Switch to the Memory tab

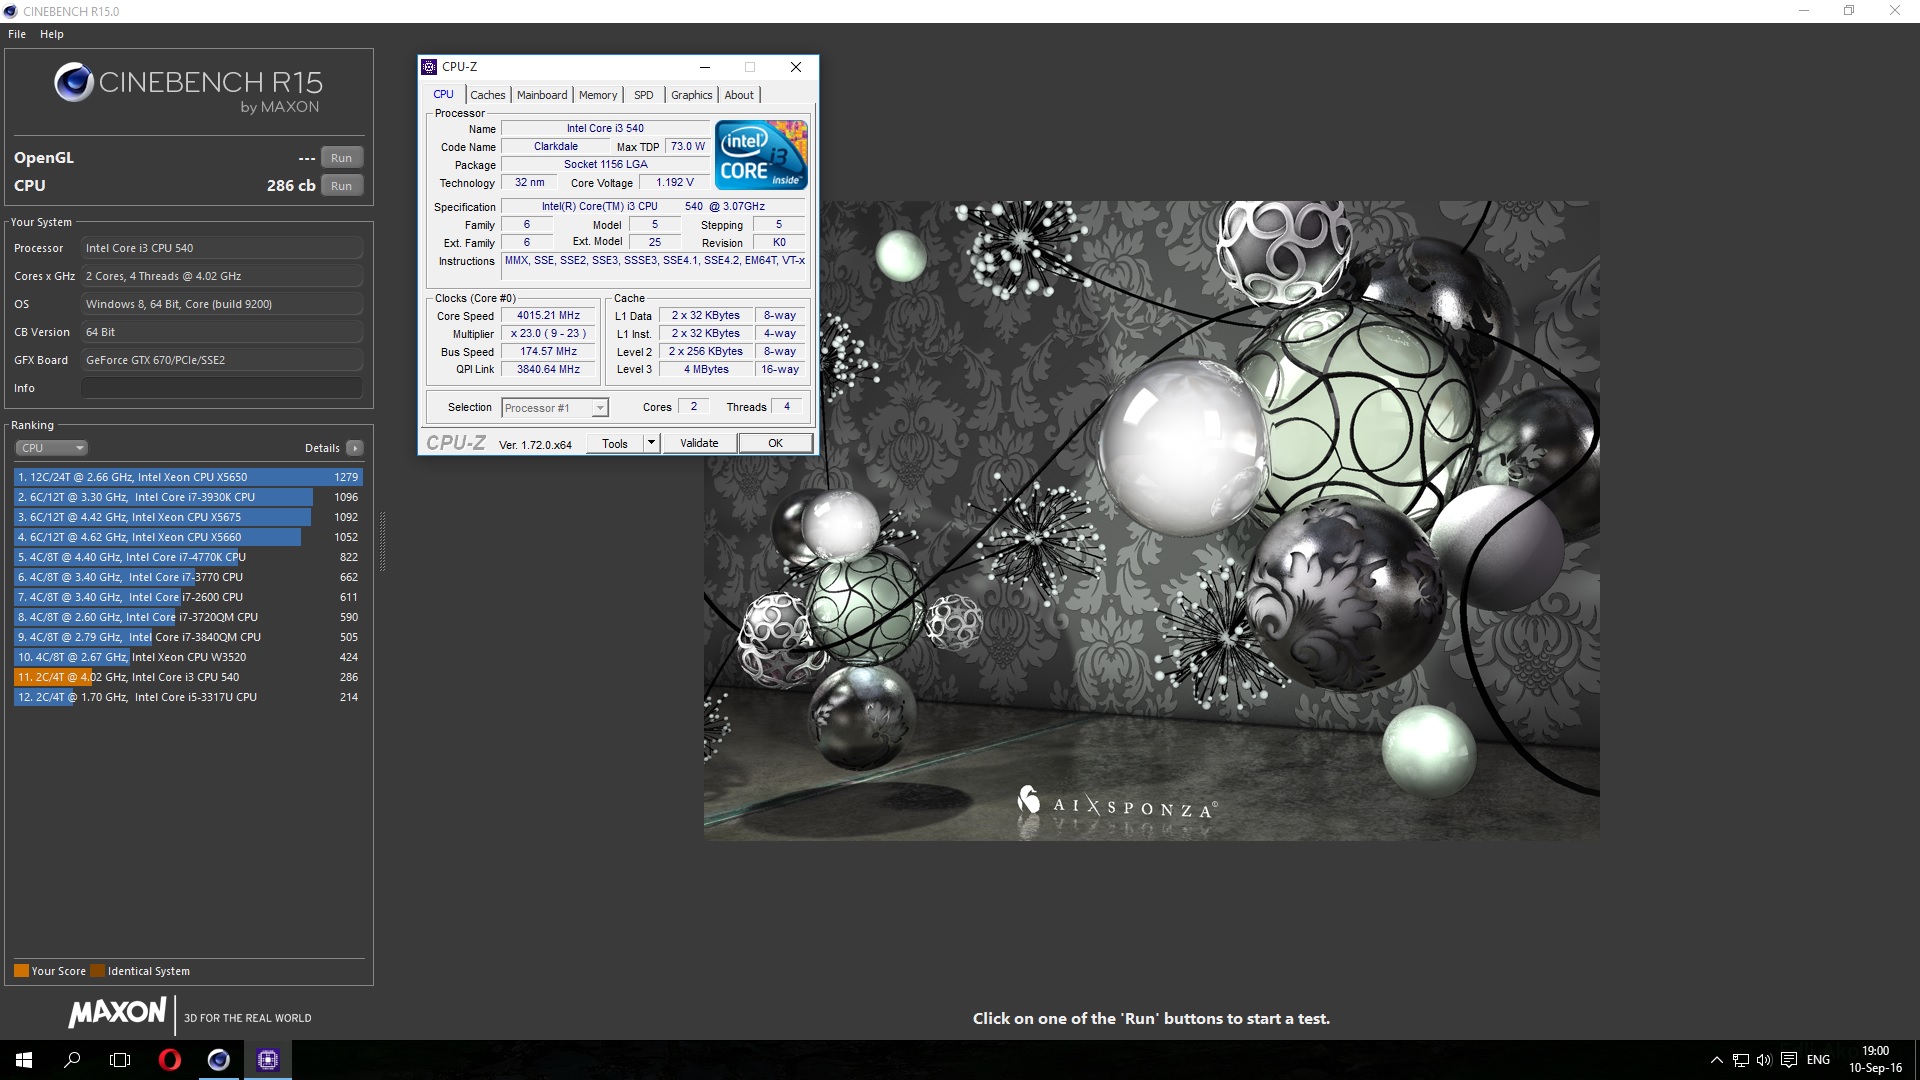(598, 94)
